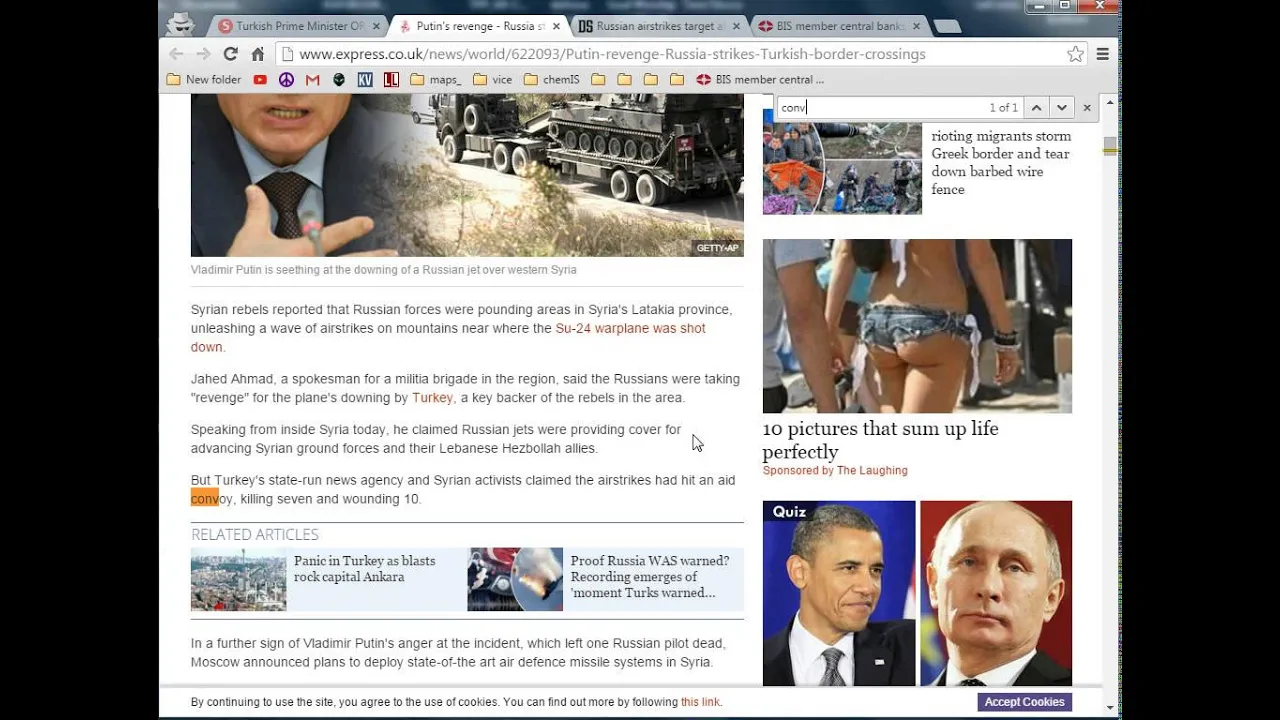This screenshot has height=720, width=1280.
Task: Go back with the browser back arrow
Action: pyautogui.click(x=176, y=54)
